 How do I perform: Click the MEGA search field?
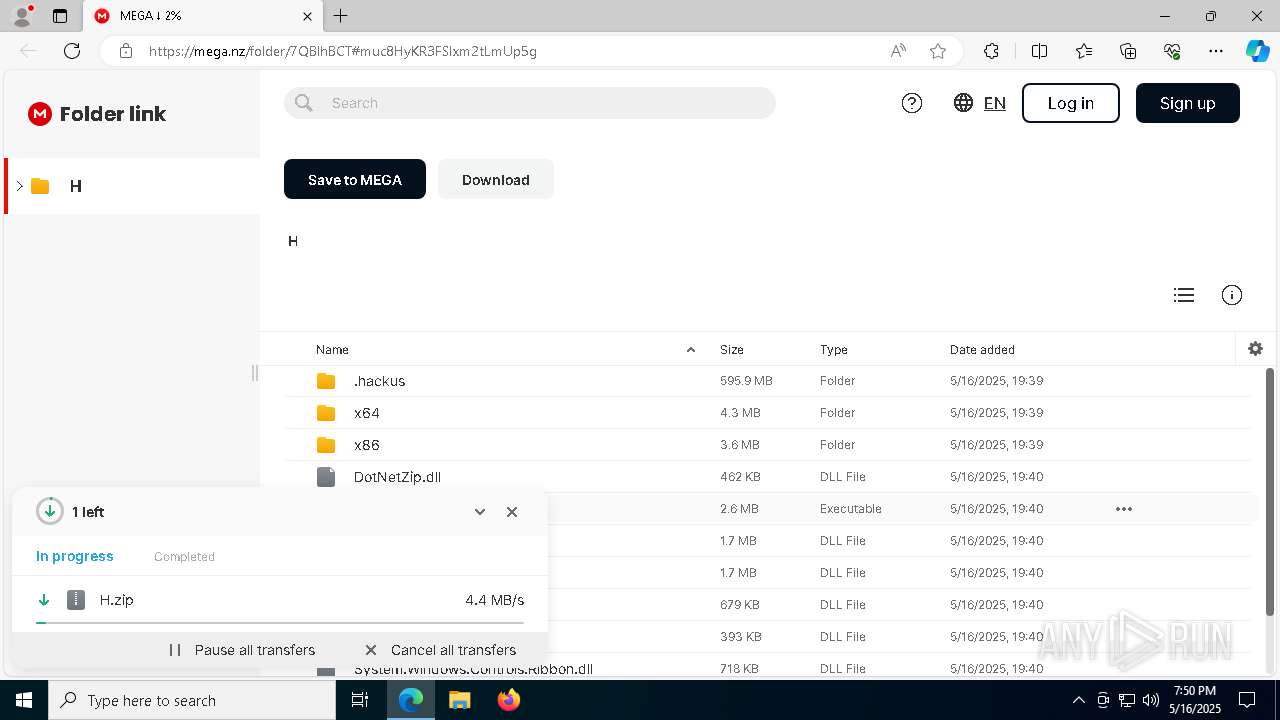tap(530, 103)
